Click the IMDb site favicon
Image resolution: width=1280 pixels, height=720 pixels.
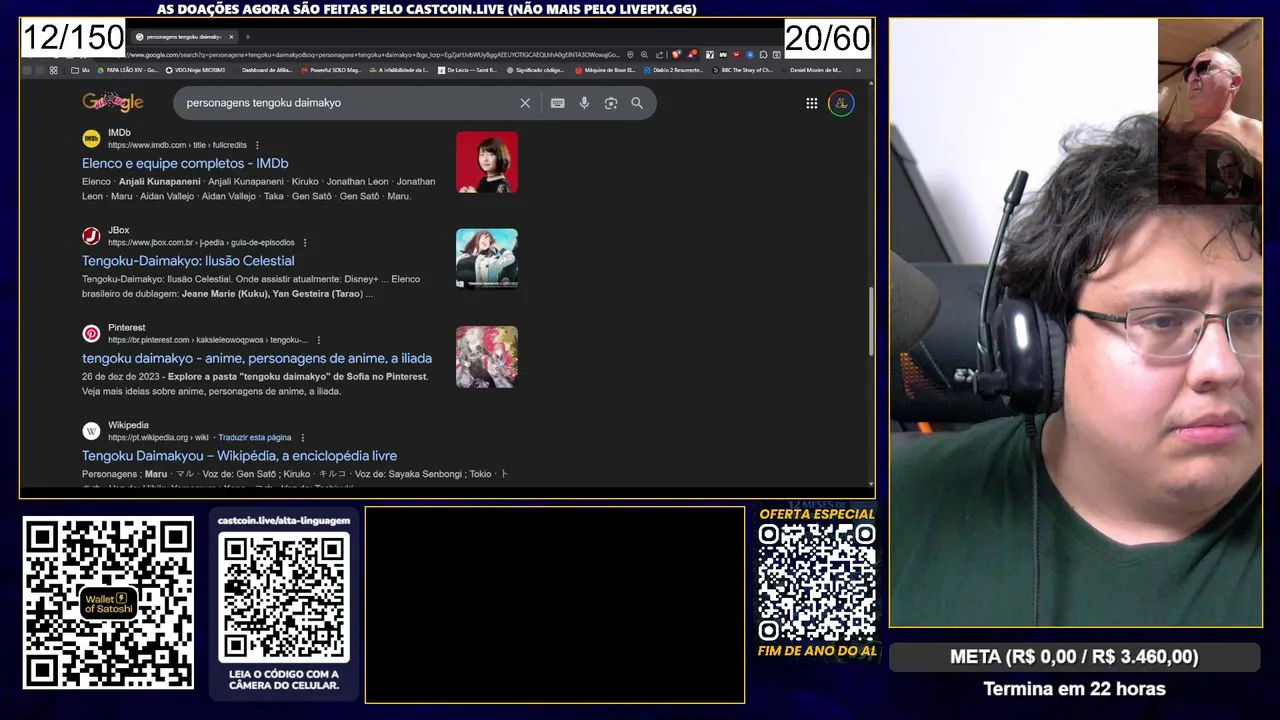[91, 138]
